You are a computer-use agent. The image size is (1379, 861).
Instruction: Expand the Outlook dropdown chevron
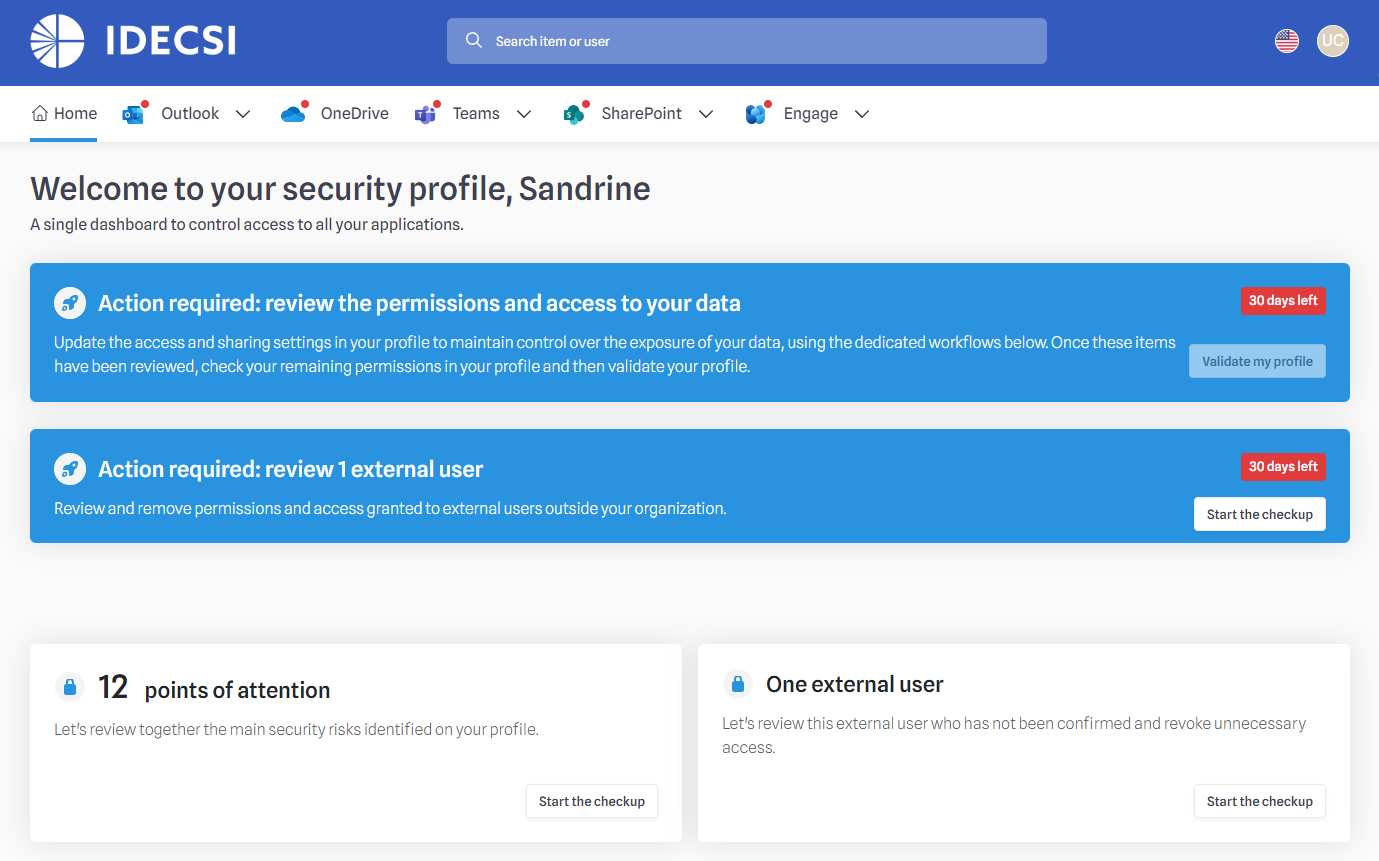[243, 114]
